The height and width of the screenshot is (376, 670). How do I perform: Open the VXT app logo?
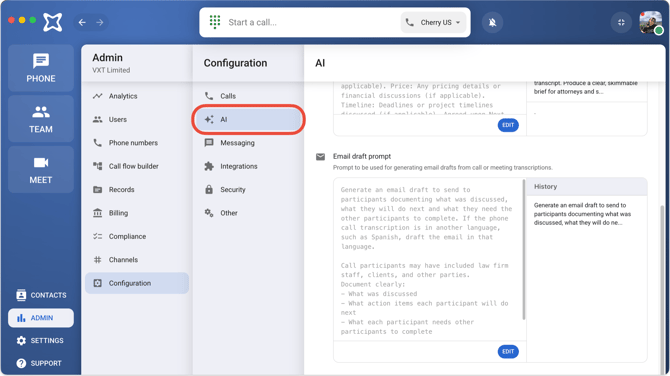[x=53, y=22]
